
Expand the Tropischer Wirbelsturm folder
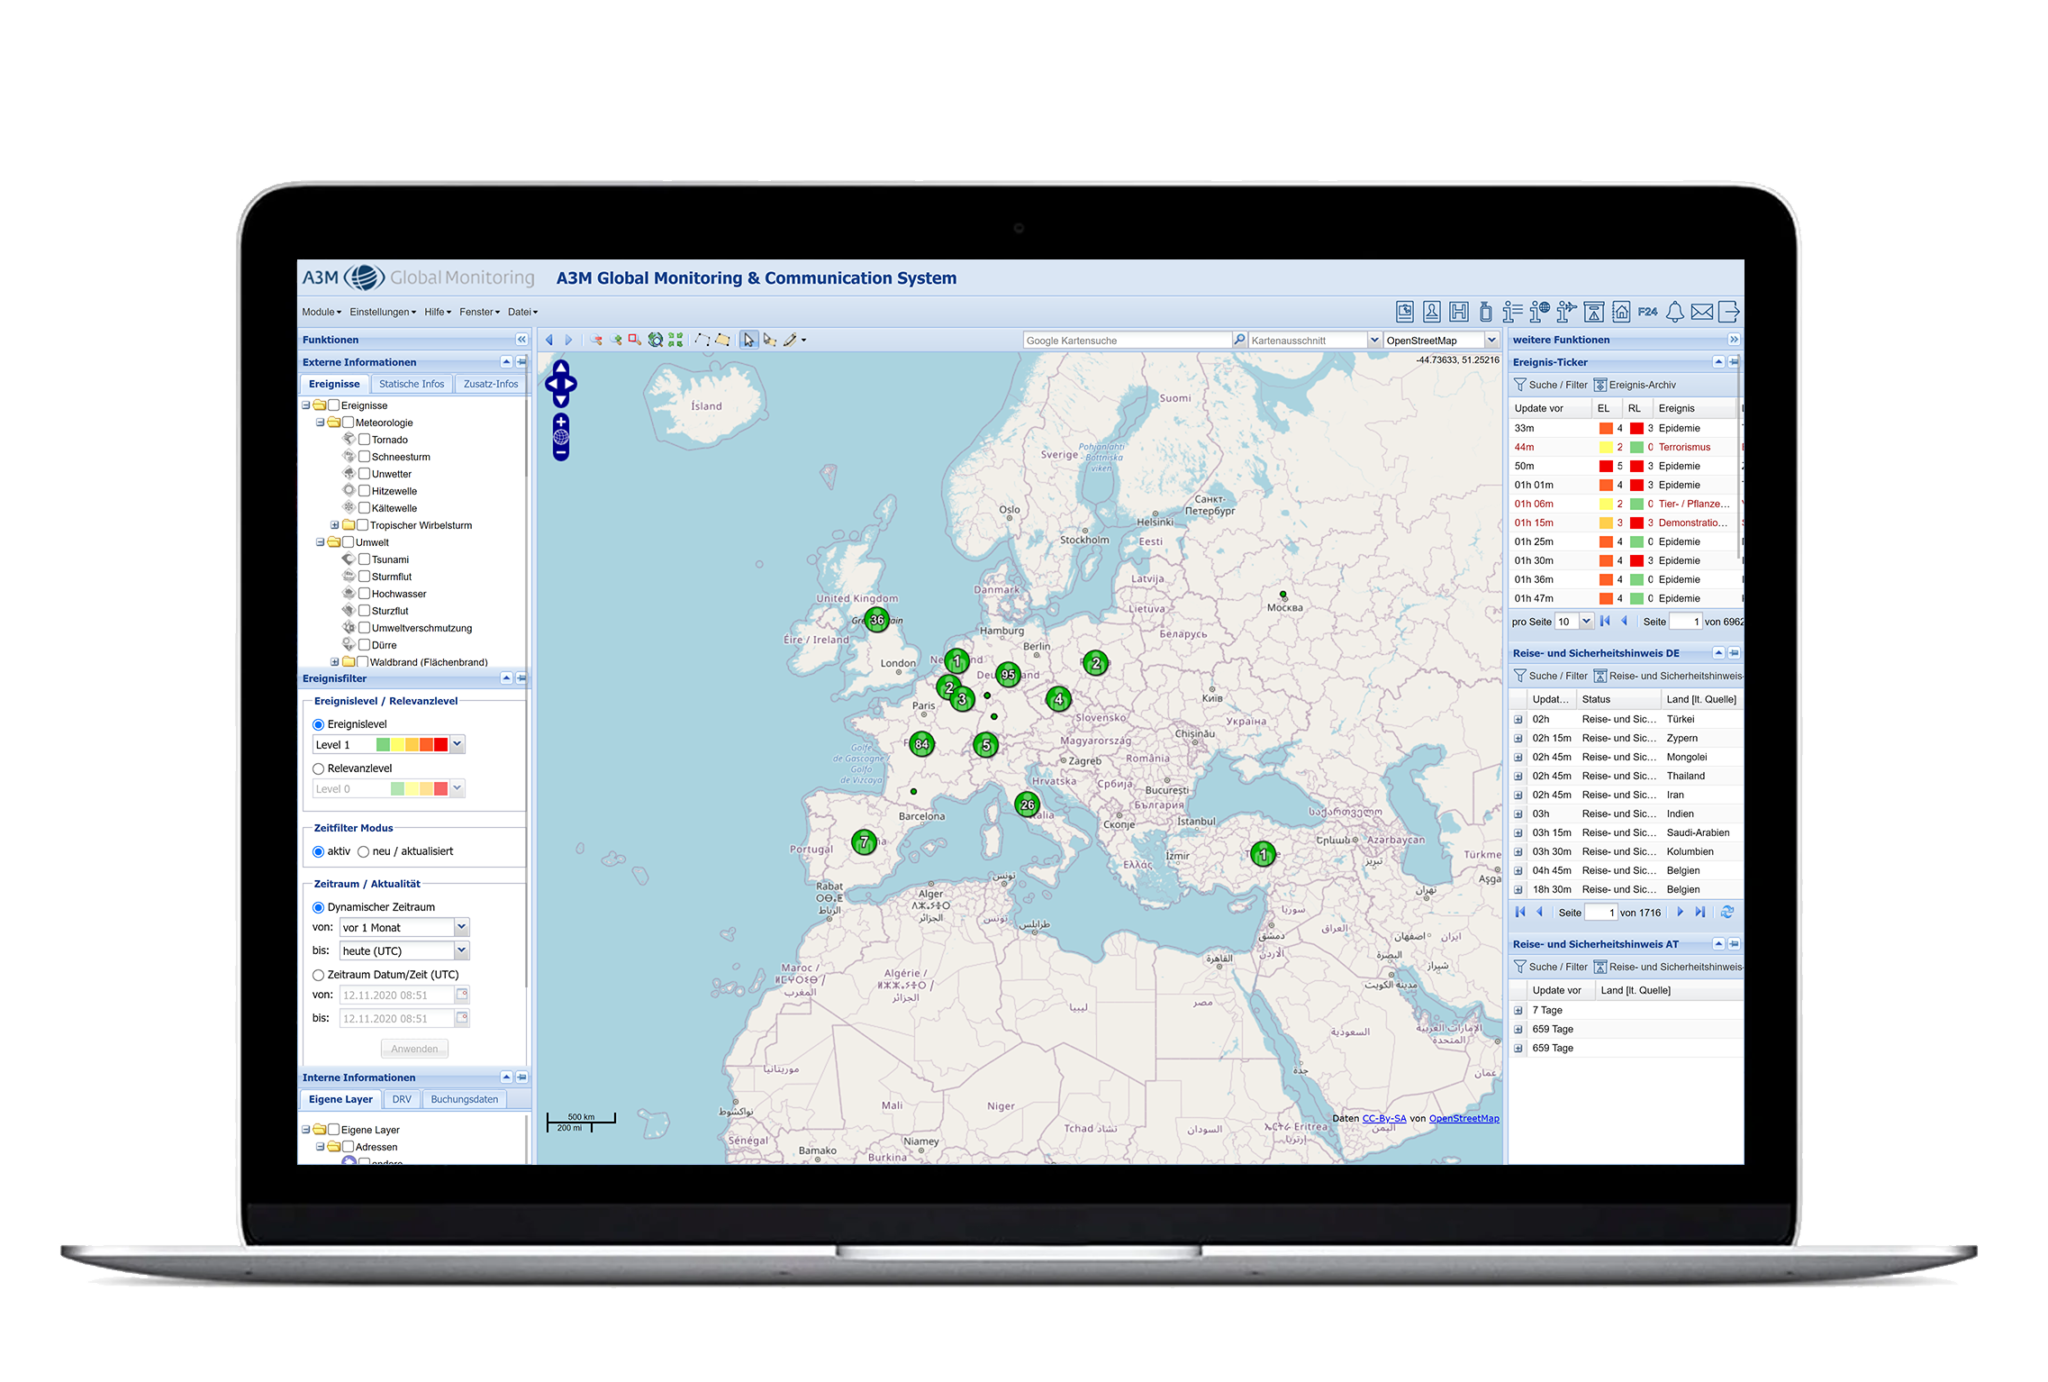click(x=335, y=526)
